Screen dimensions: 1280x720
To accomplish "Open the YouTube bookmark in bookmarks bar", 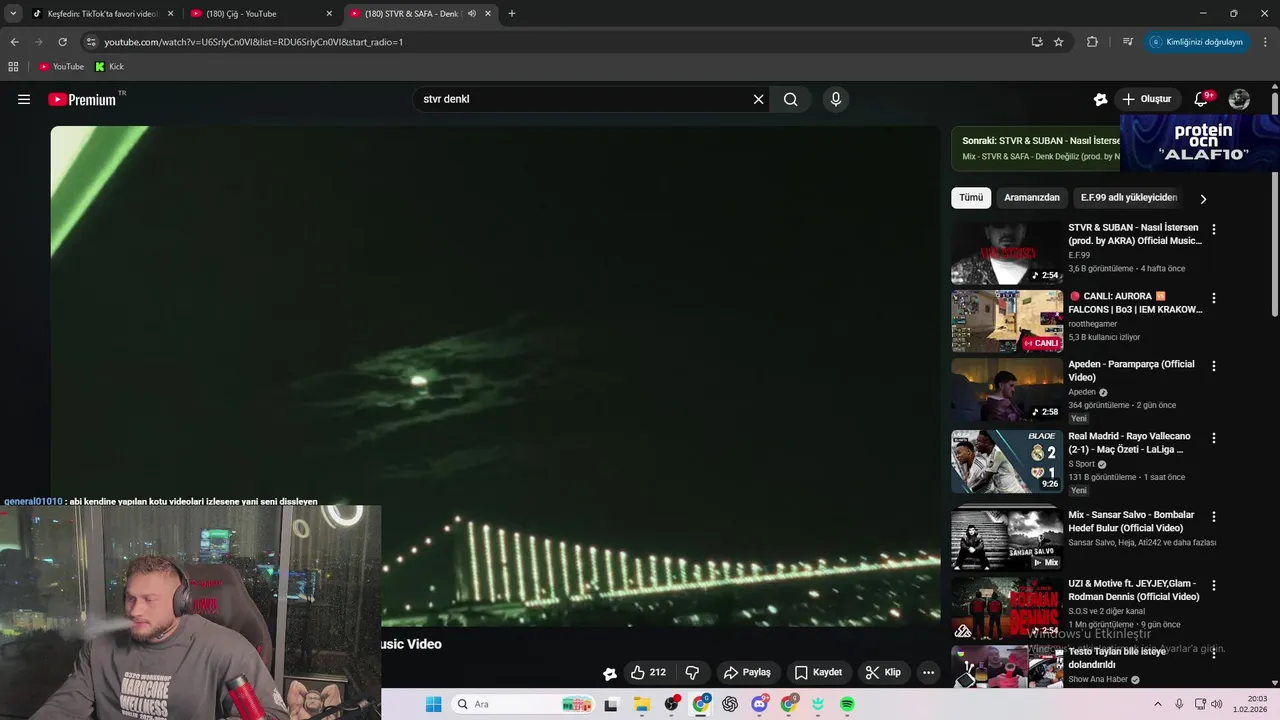I will tap(61, 67).
